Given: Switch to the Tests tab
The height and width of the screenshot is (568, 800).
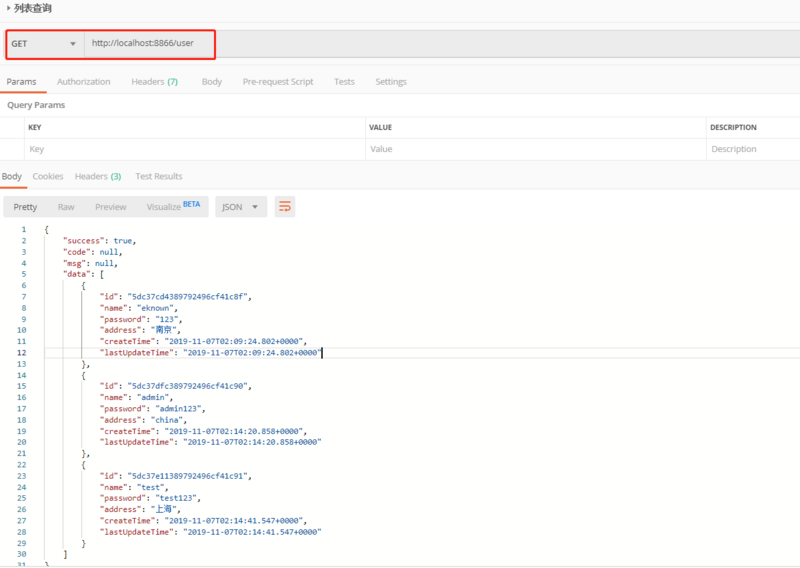Looking at the screenshot, I should (344, 82).
